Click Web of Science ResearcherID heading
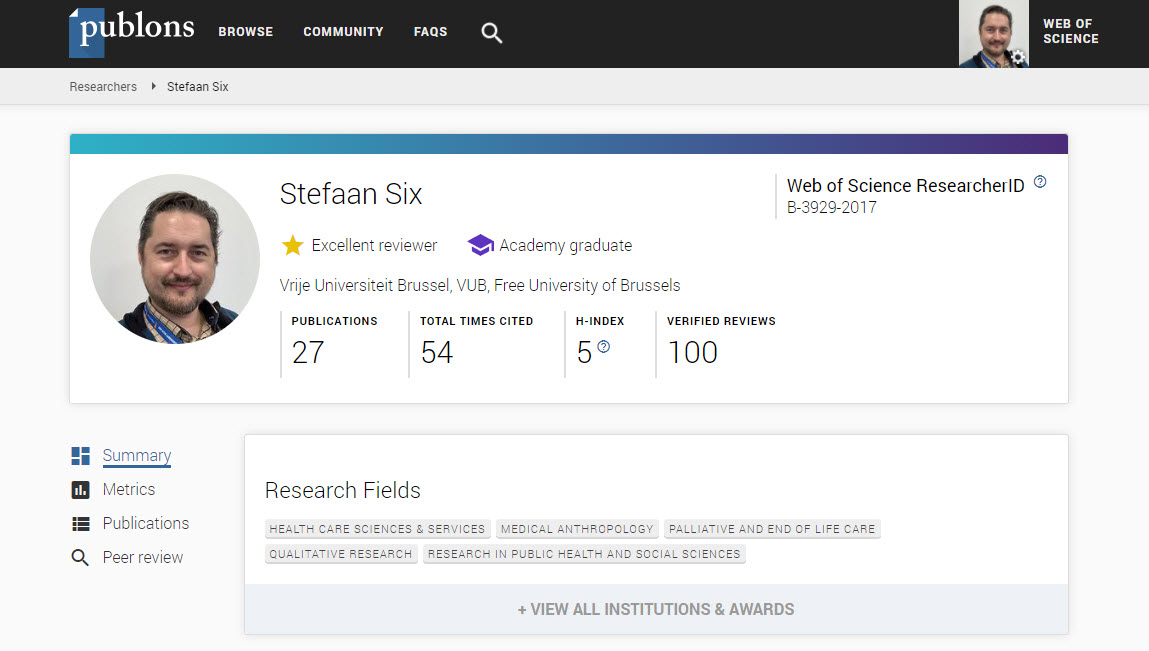1149x651 pixels. tap(906, 185)
